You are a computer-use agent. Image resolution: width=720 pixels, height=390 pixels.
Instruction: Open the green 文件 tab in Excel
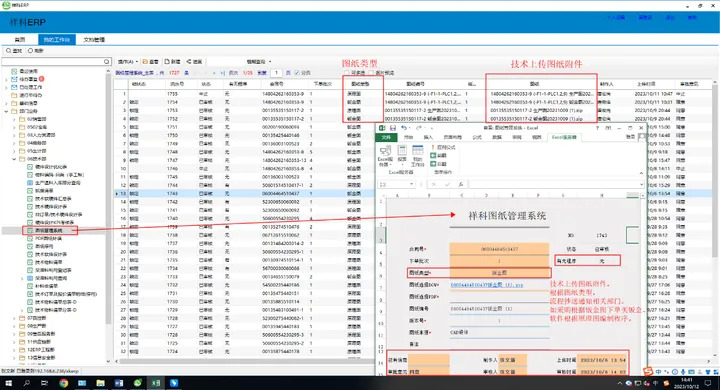[386, 137]
